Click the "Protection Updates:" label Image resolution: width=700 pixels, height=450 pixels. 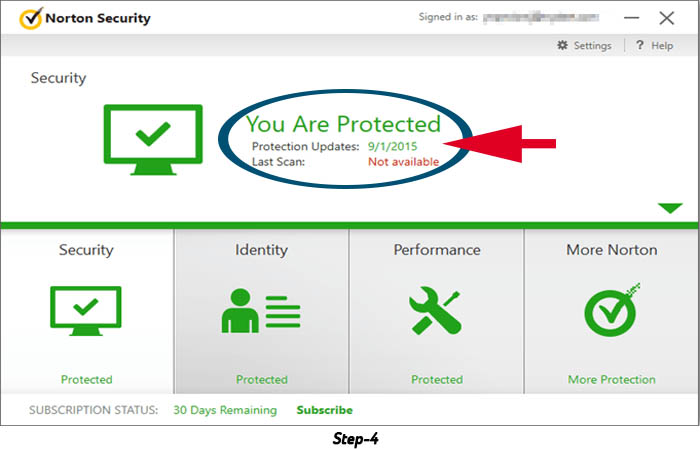(305, 146)
